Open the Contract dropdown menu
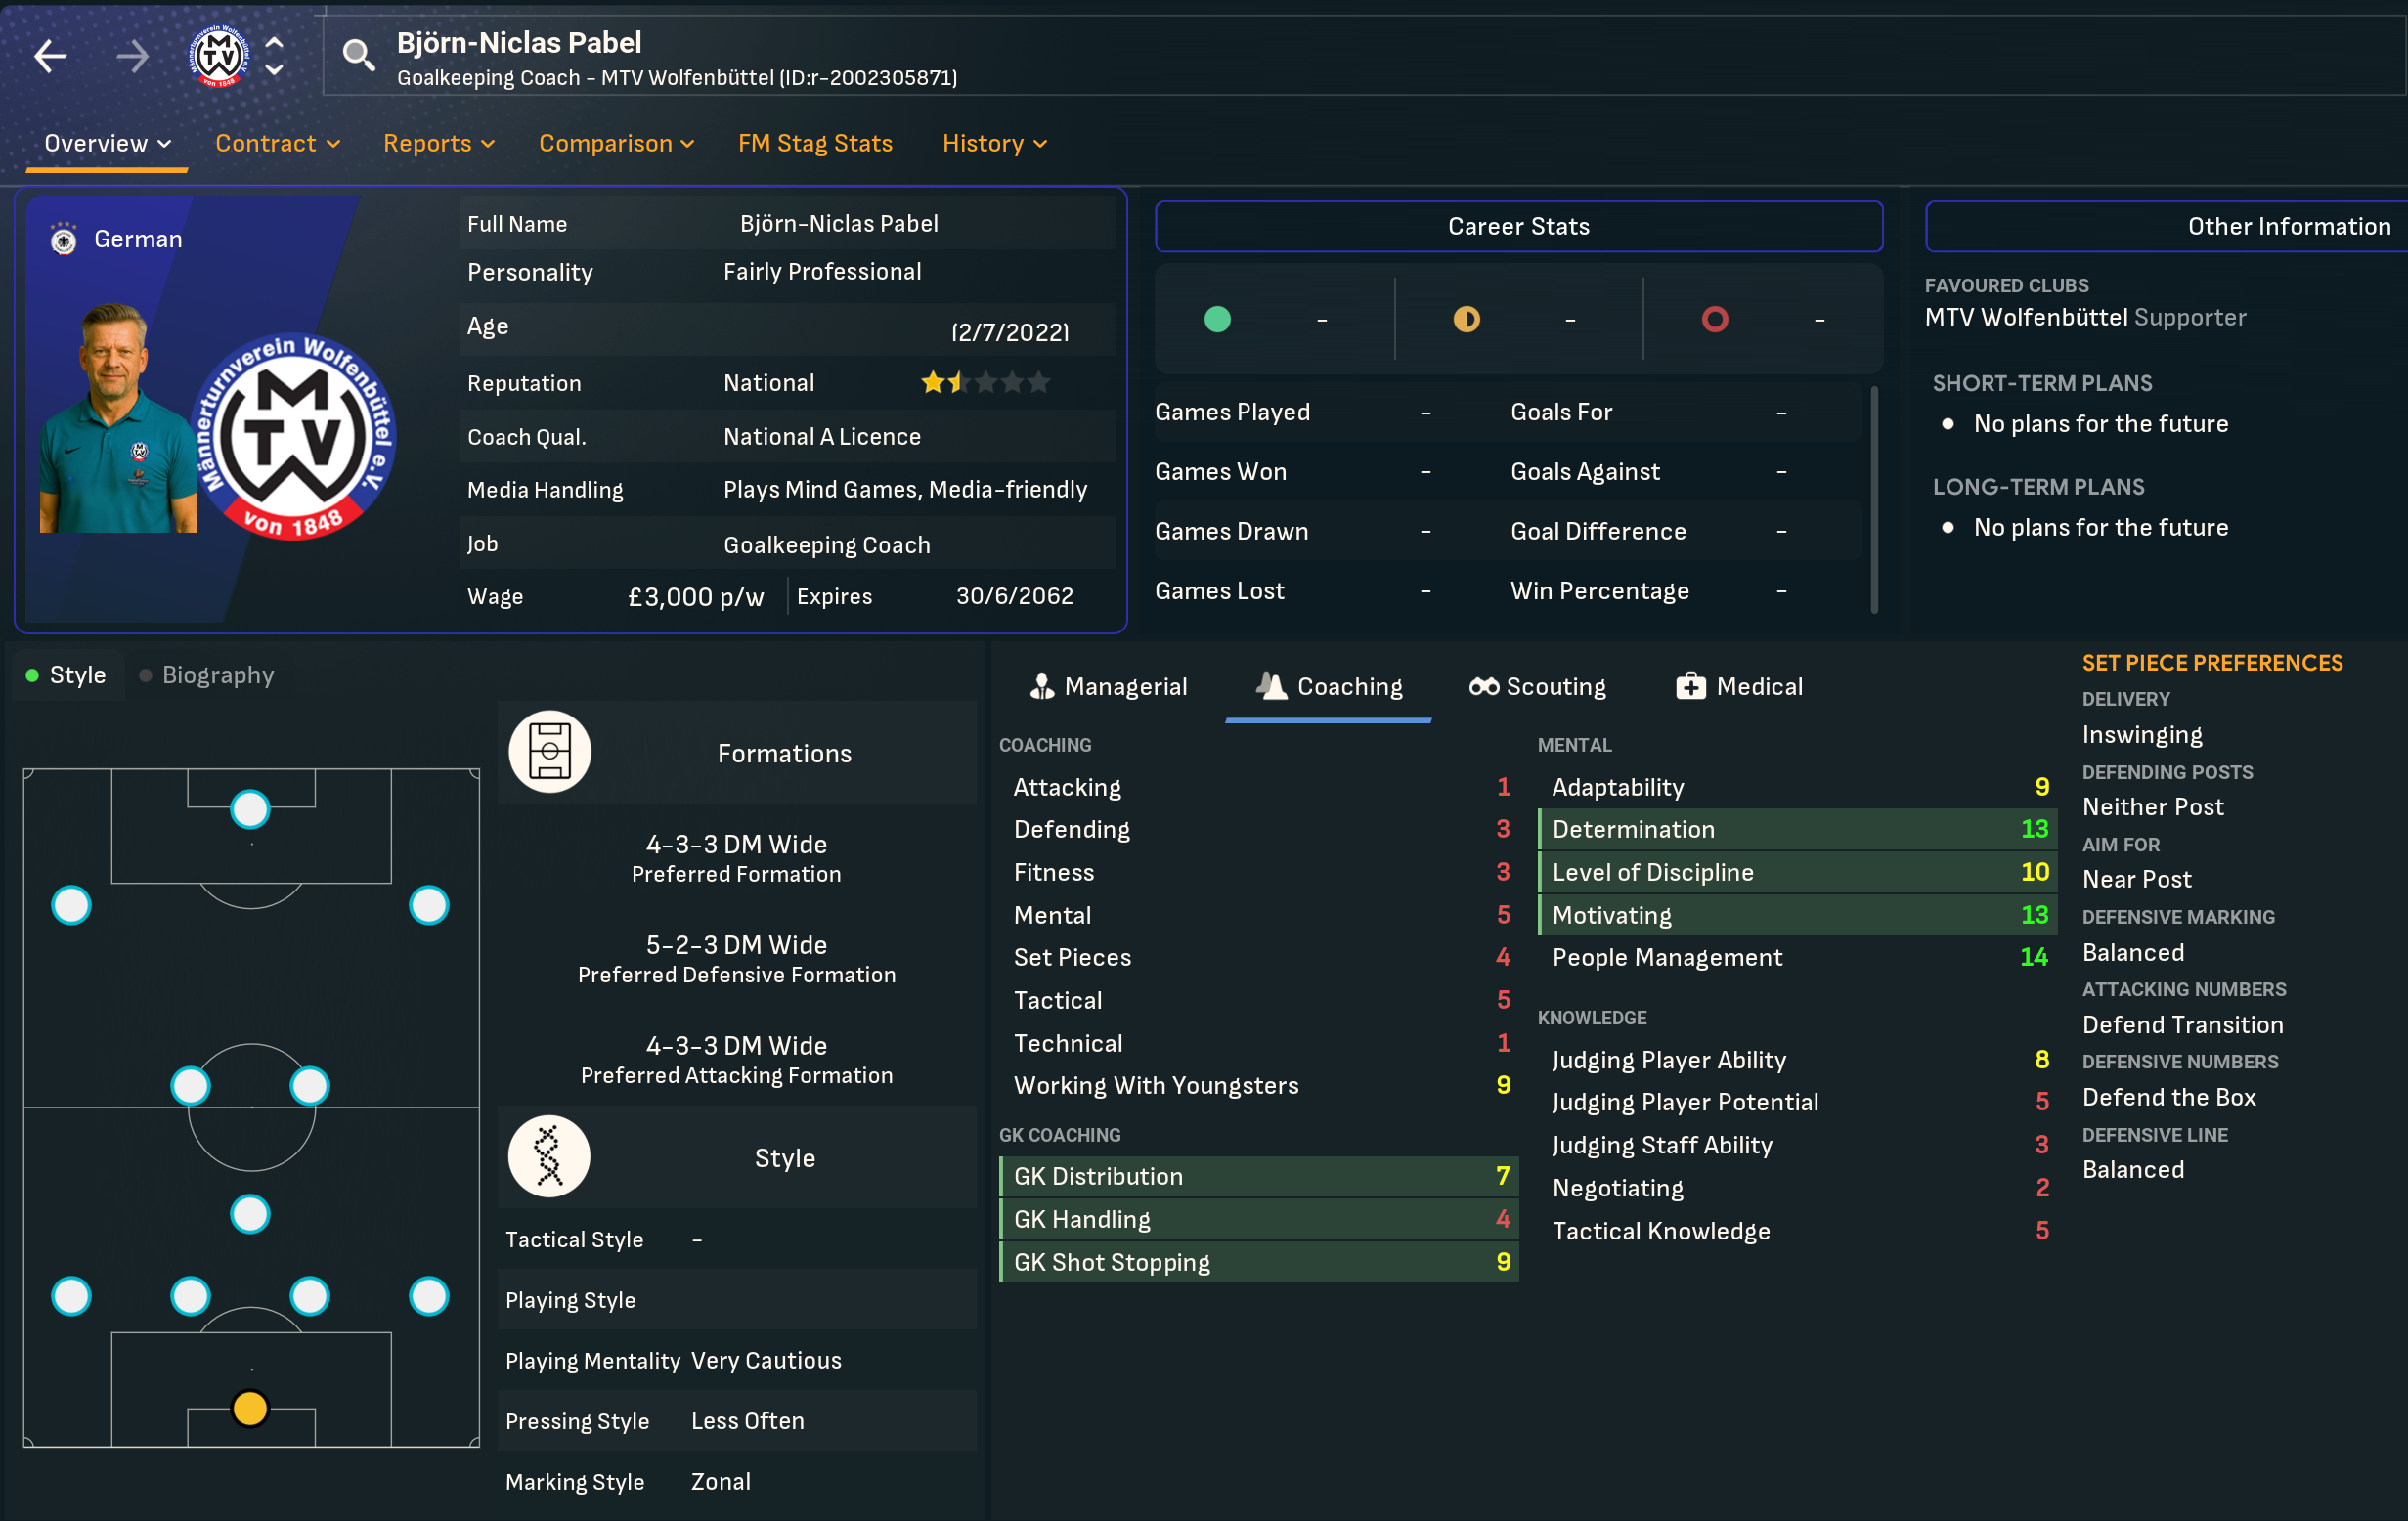 click(277, 143)
